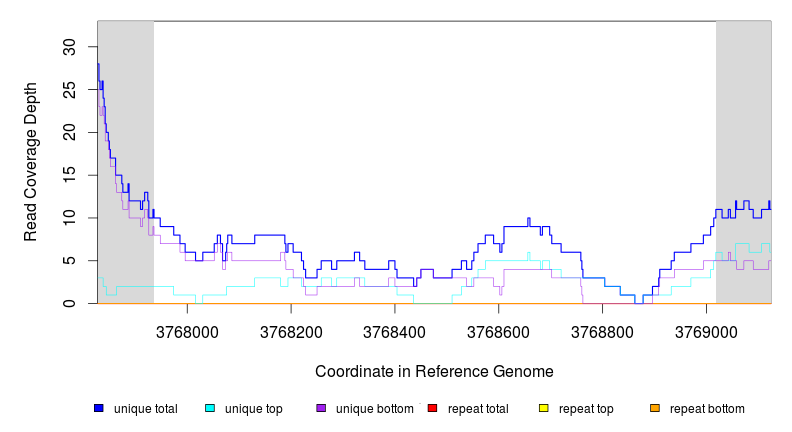Select the 15 y-axis tick label
The image size is (792, 432).
tap(69, 175)
